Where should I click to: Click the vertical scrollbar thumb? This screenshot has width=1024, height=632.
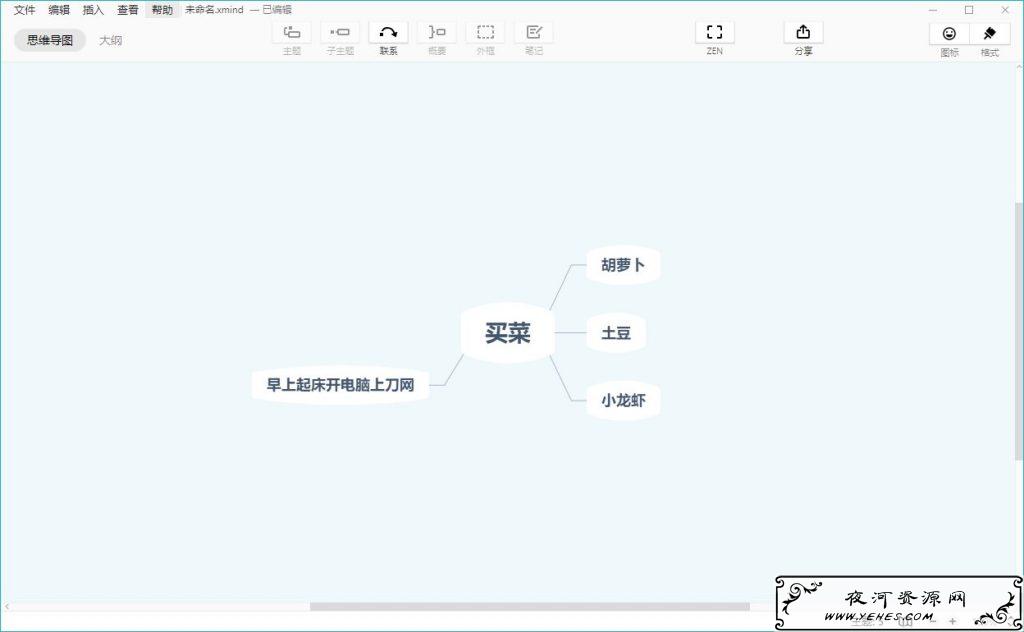1019,330
